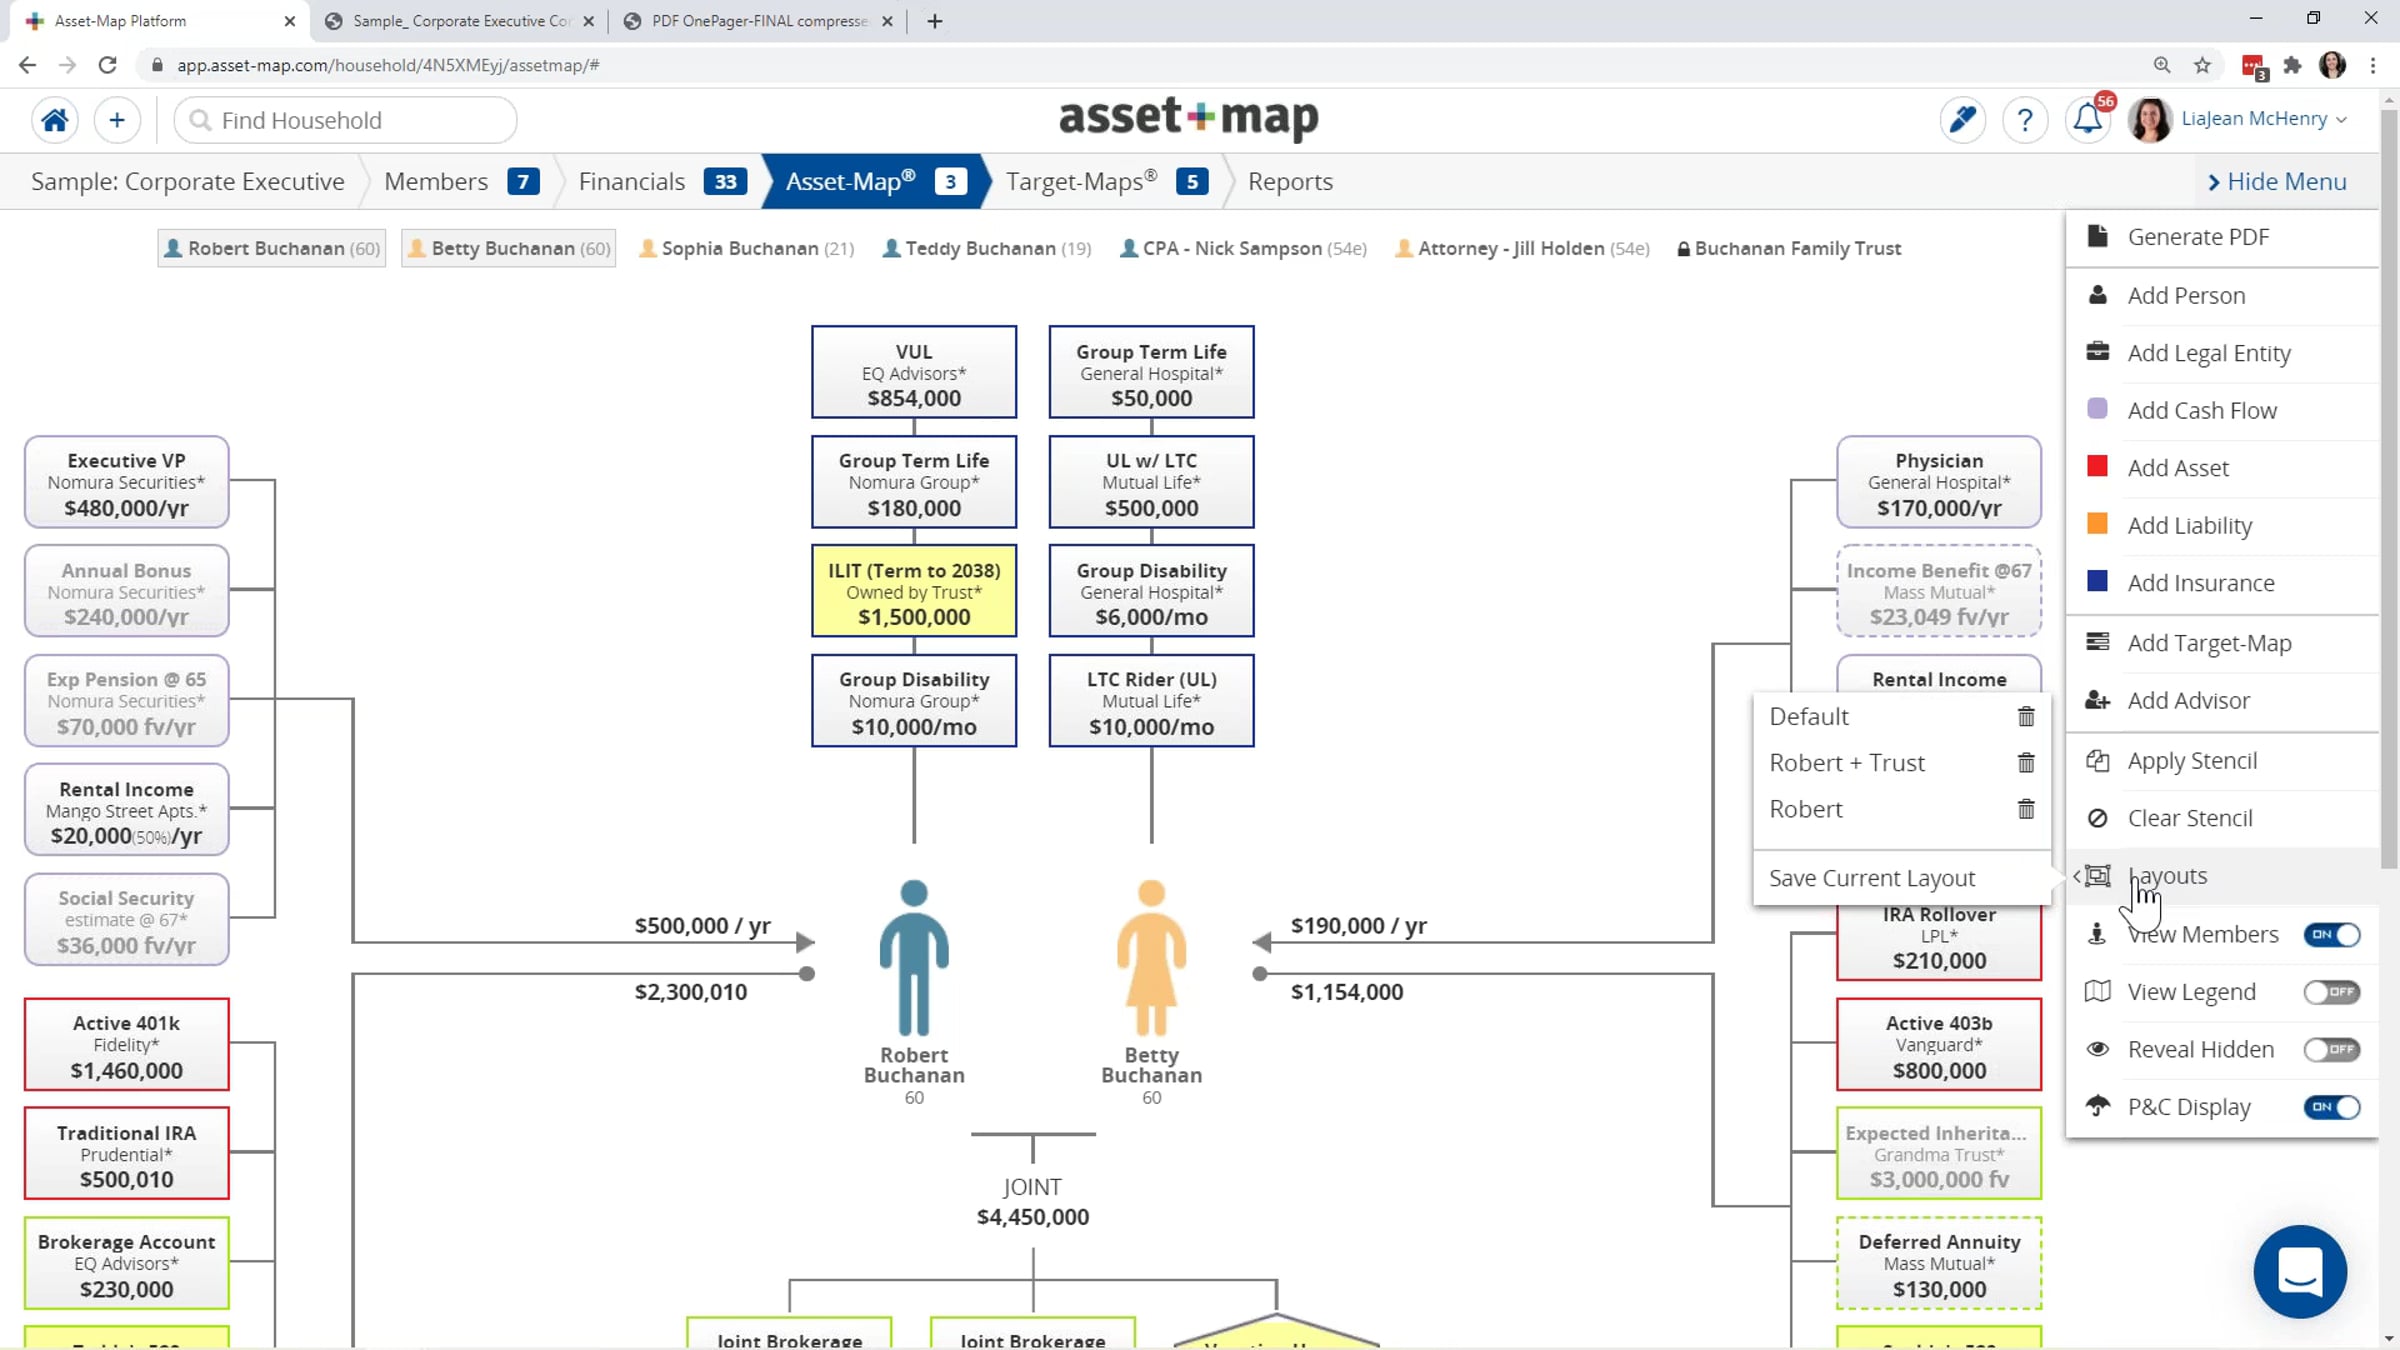Open LiaJean McHenry account dropdown
Viewport: 2400px width, 1350px height.
(x=2265, y=119)
